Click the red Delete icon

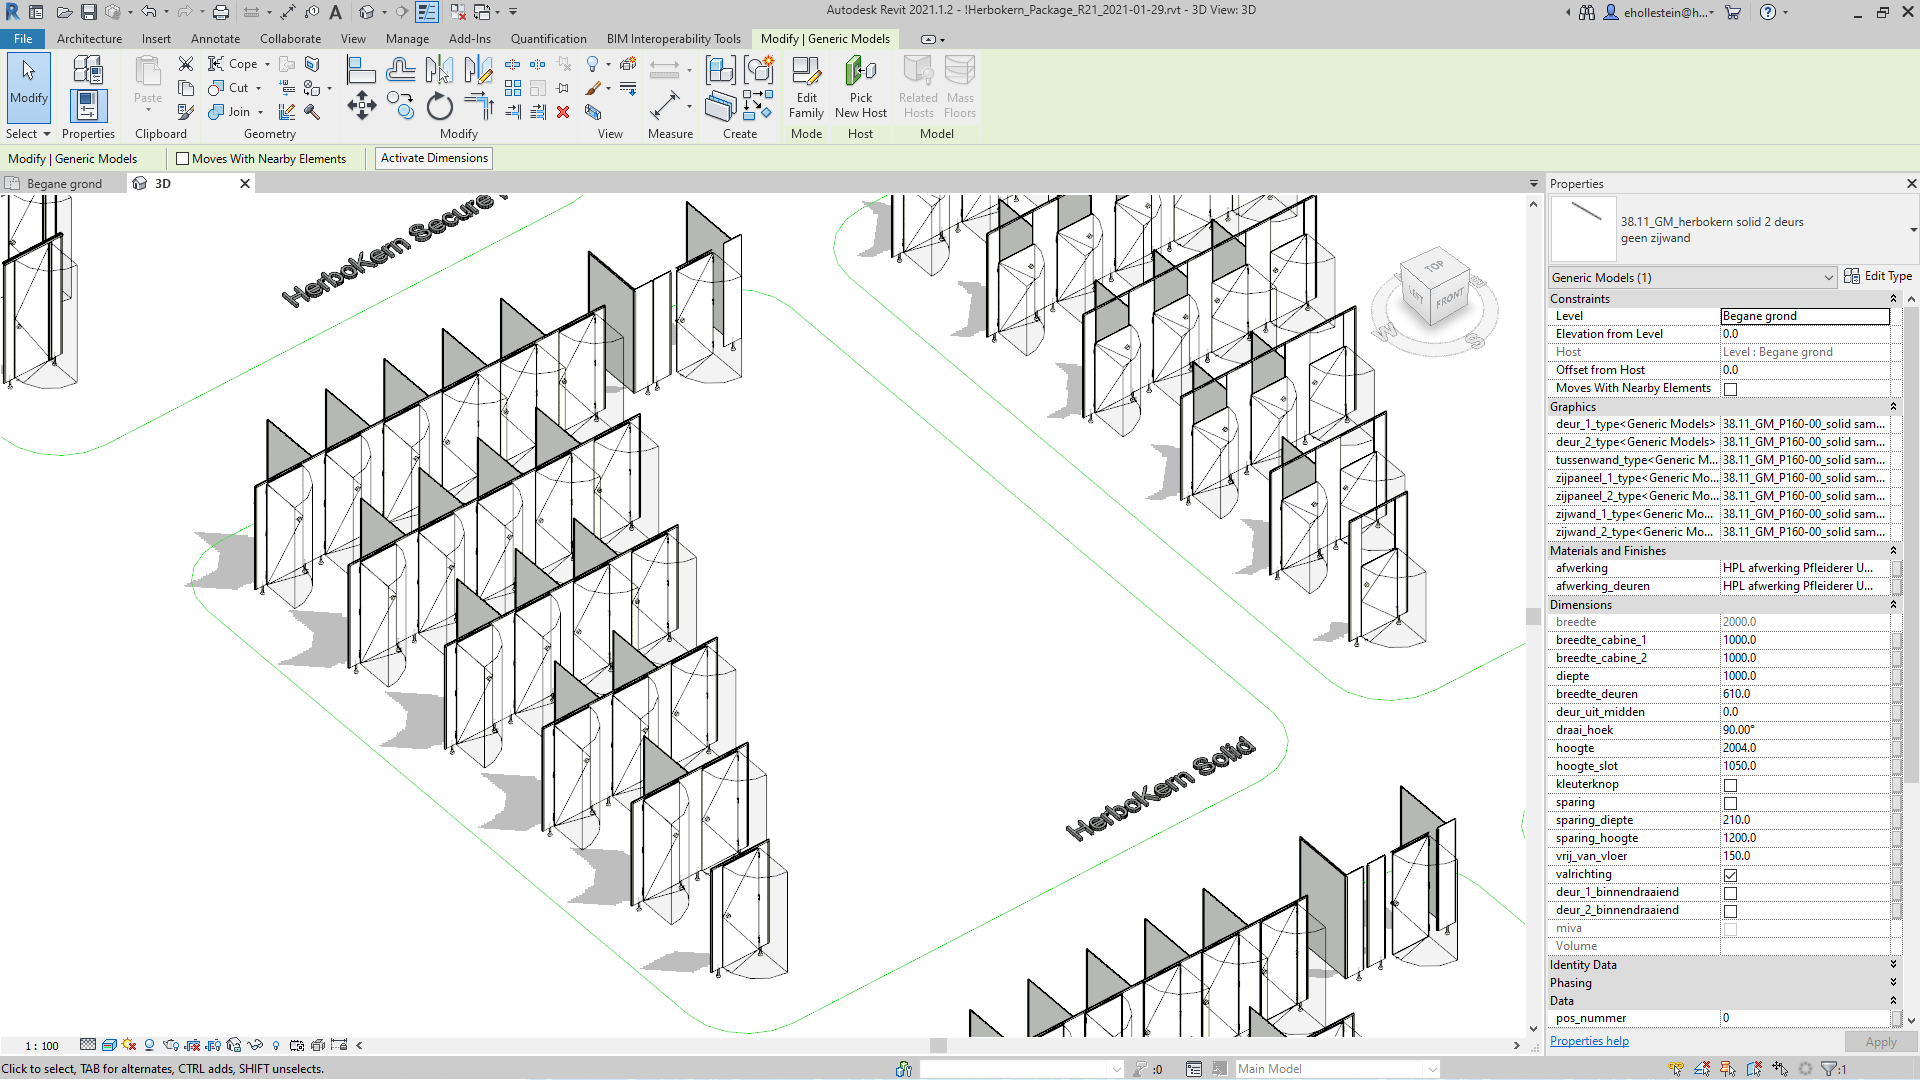point(563,112)
